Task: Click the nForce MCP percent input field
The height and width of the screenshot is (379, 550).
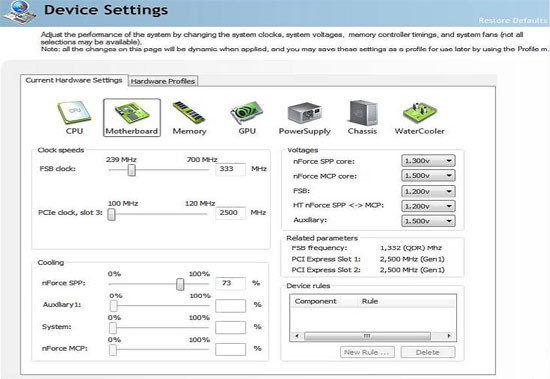Action: point(230,350)
